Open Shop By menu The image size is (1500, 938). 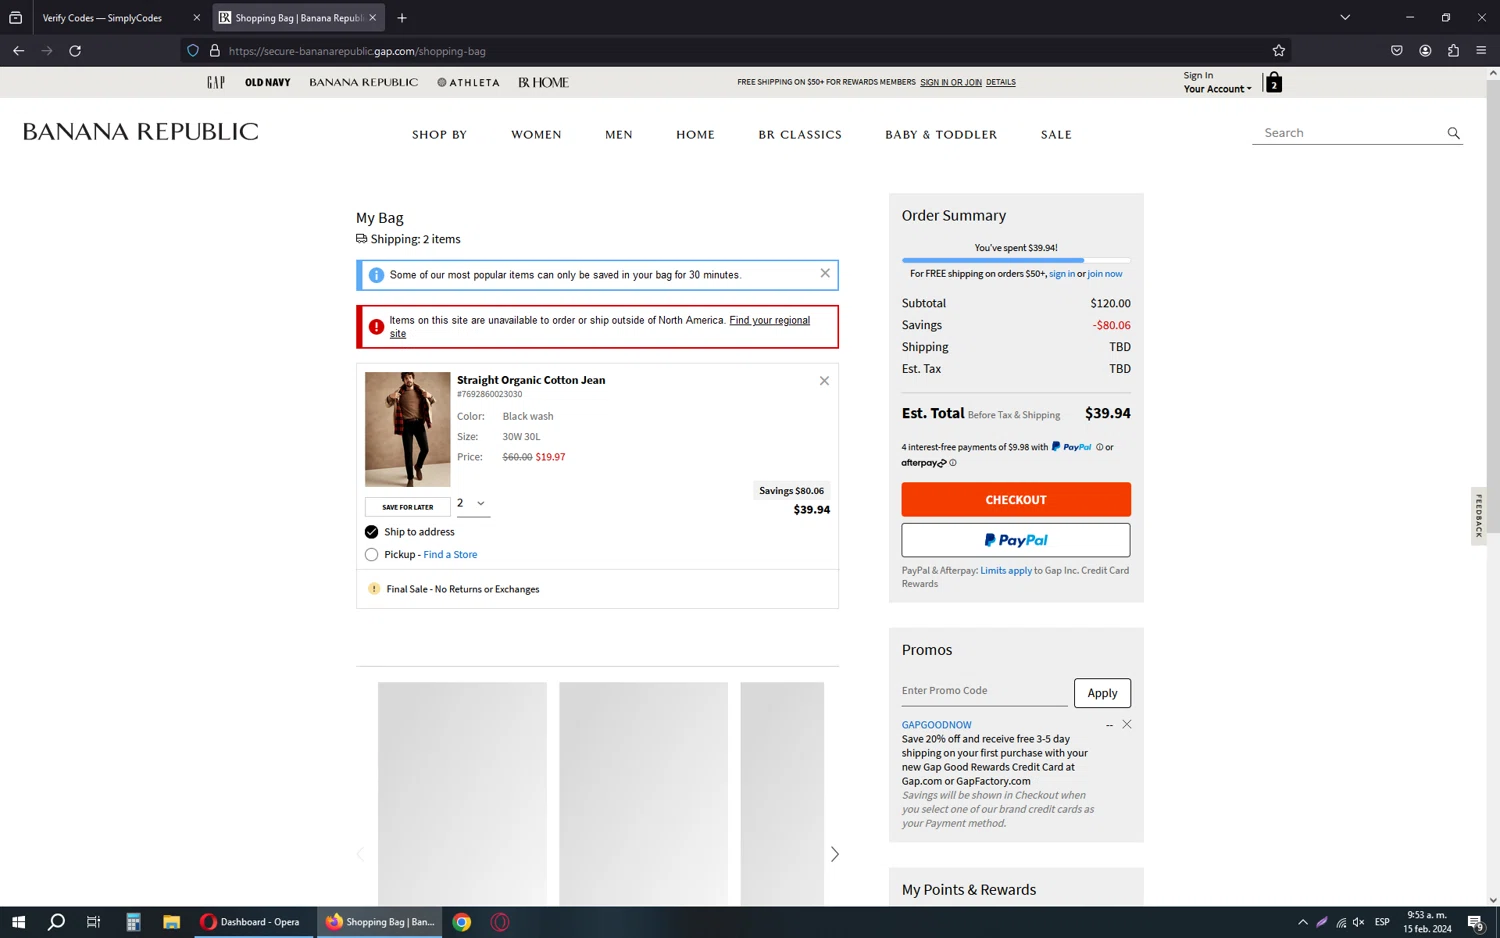[x=439, y=135]
